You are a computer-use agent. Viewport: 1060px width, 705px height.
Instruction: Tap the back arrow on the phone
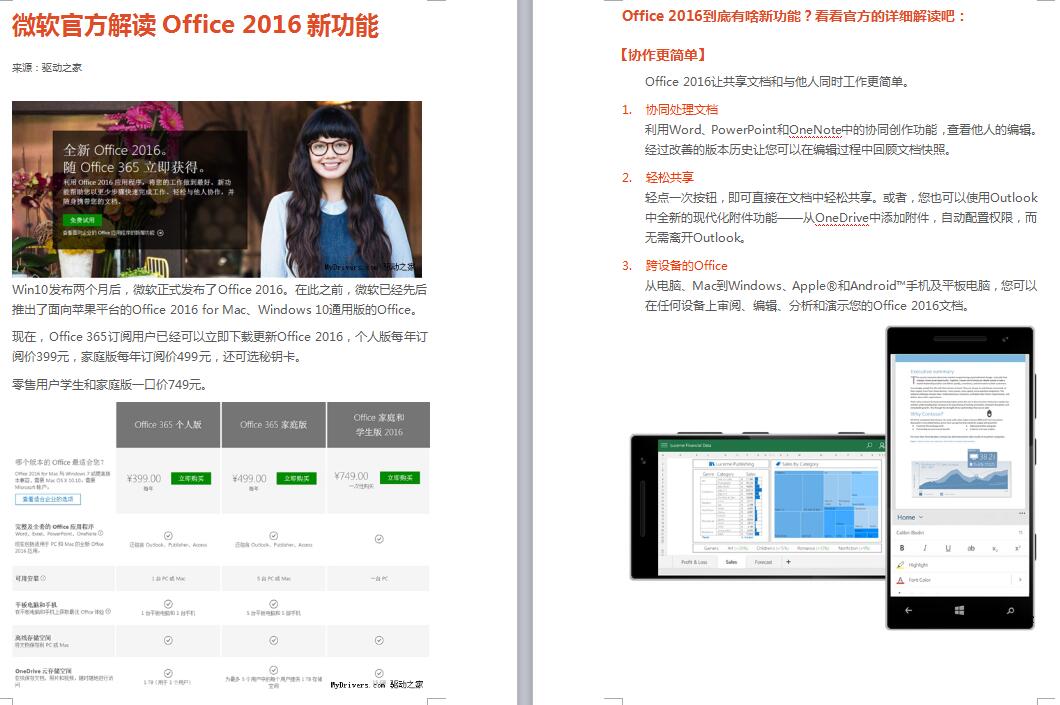pyautogui.click(x=908, y=609)
